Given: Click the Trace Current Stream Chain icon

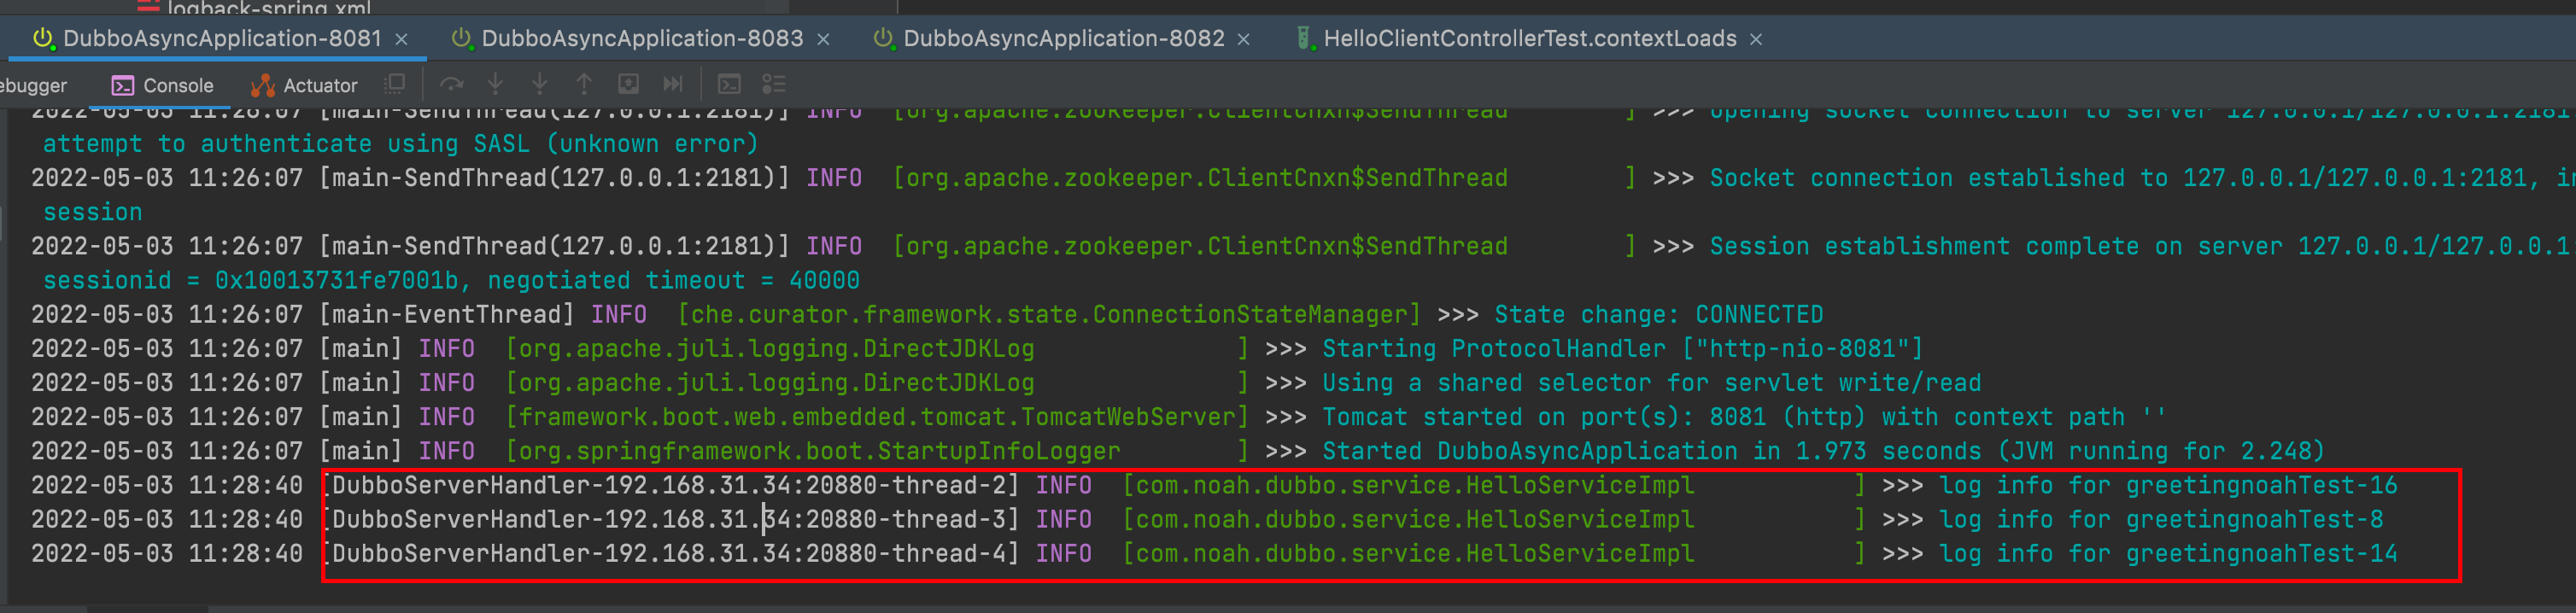Looking at the screenshot, I should (774, 84).
